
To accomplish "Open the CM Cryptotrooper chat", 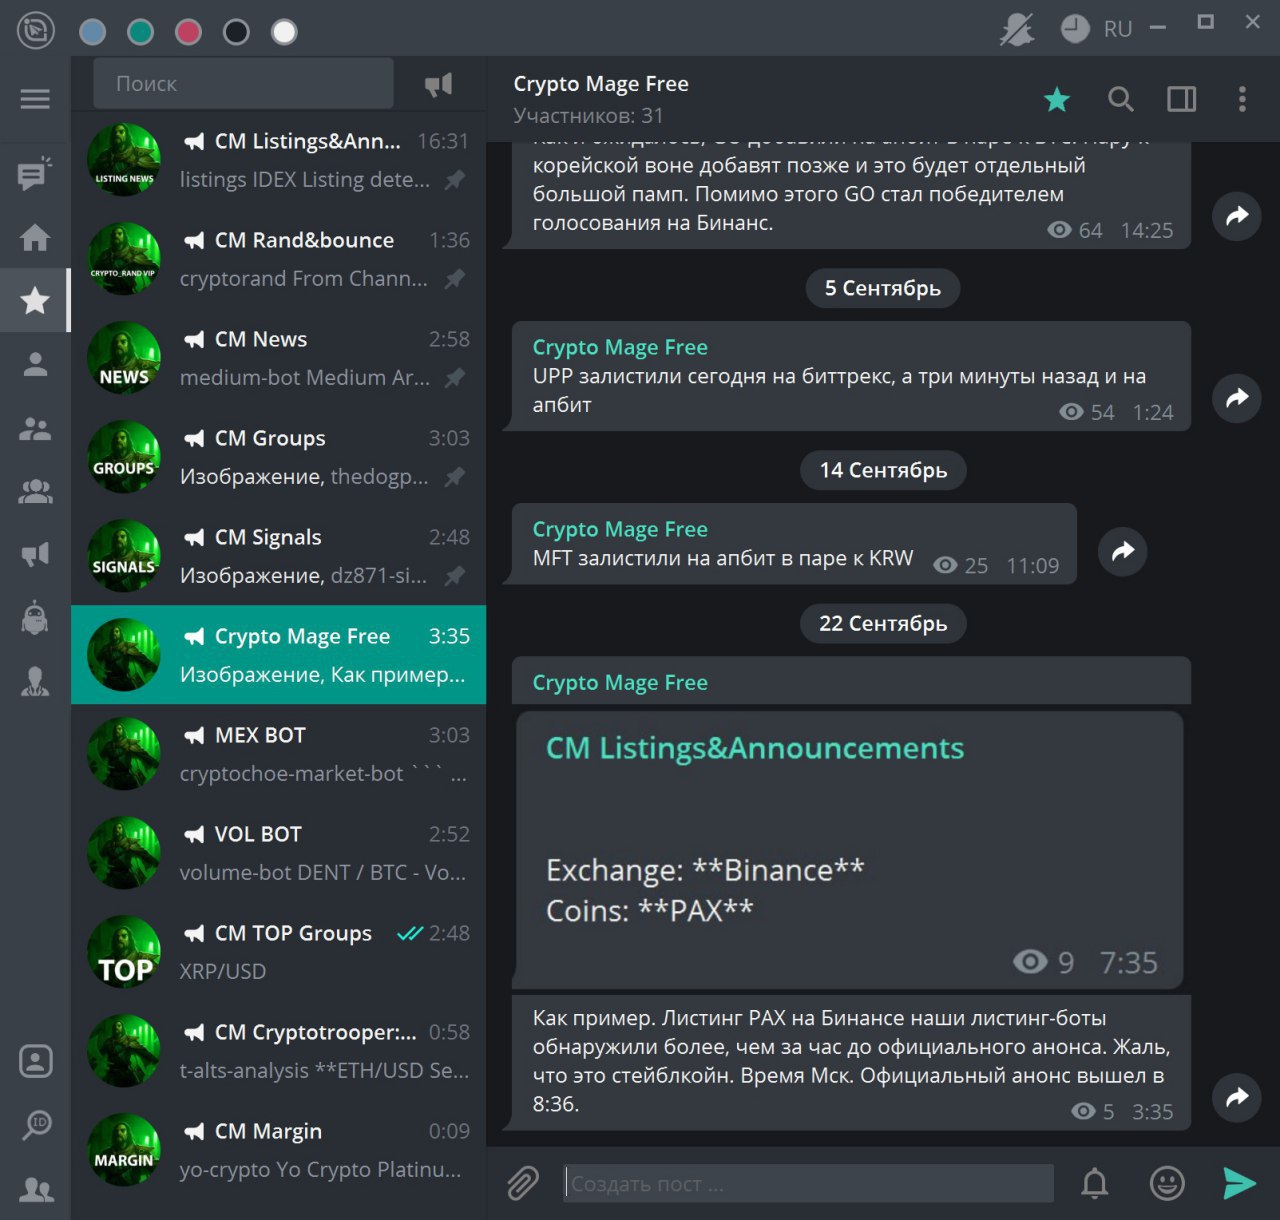I will [x=278, y=1051].
